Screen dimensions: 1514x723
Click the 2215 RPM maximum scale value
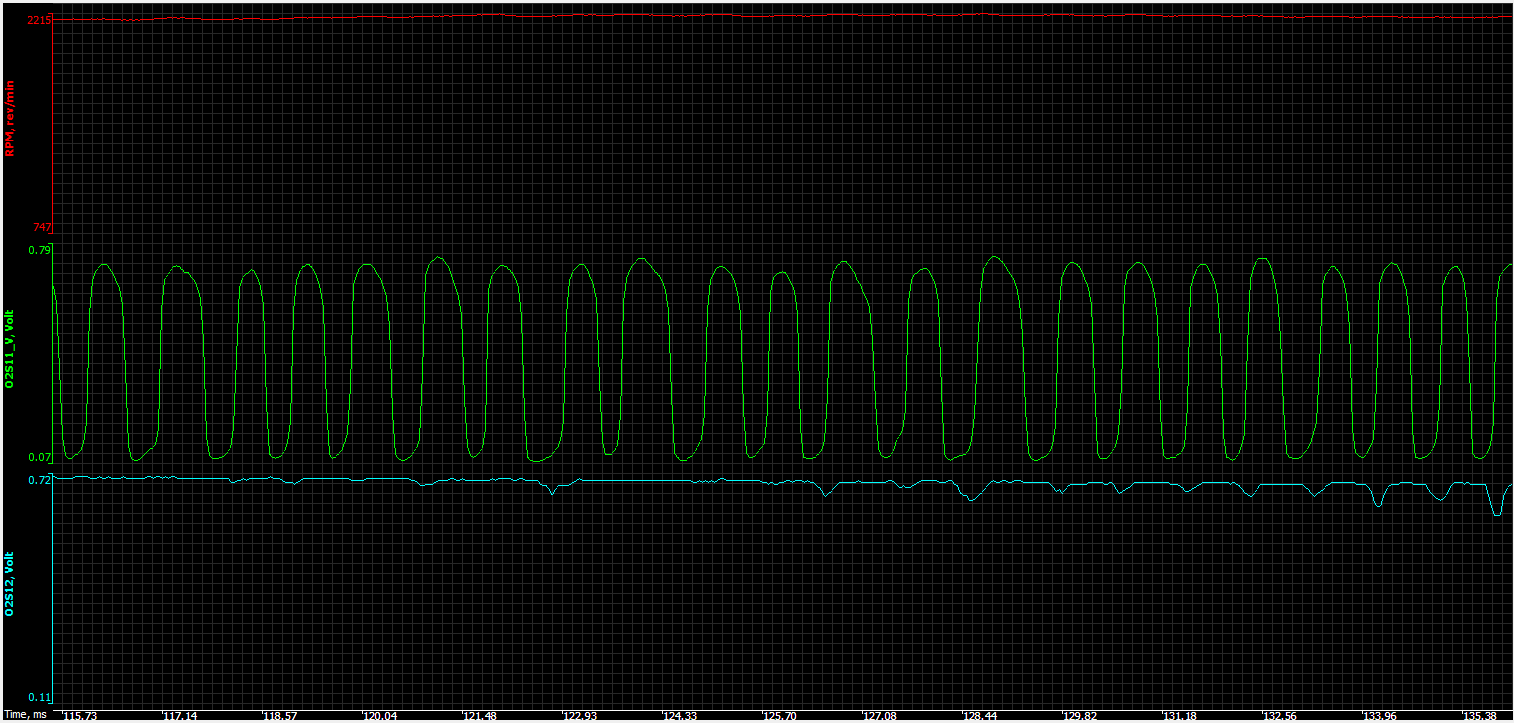point(38,20)
